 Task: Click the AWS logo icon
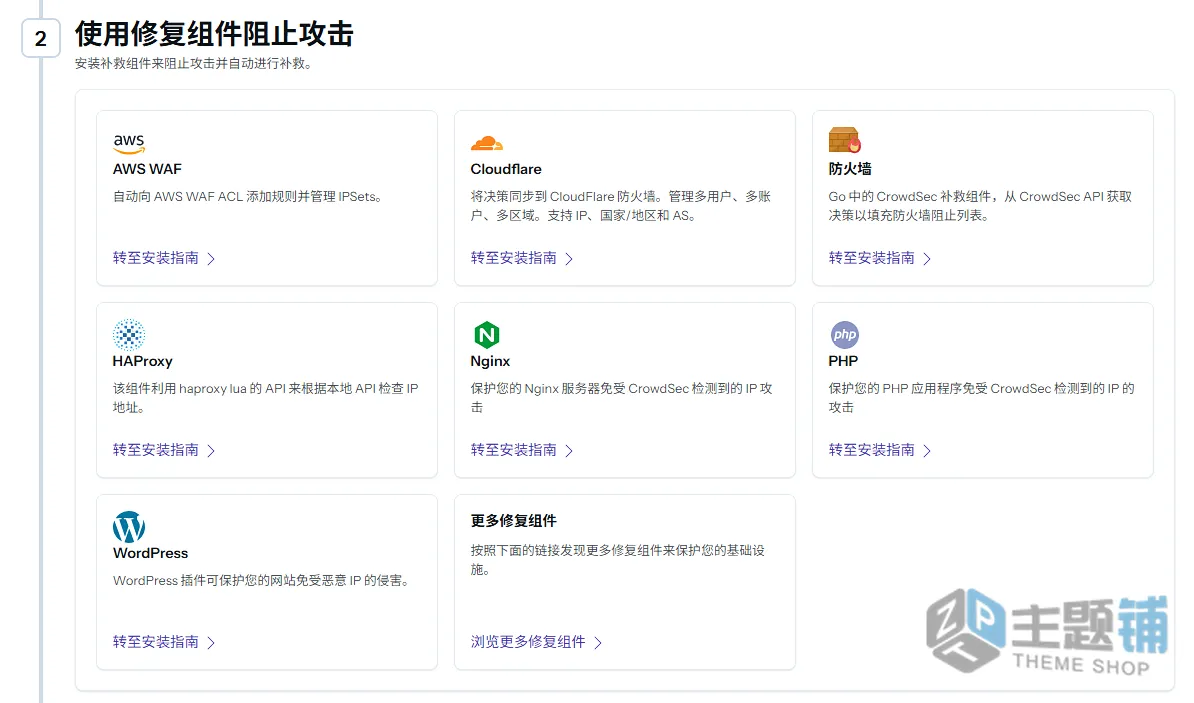coord(129,142)
